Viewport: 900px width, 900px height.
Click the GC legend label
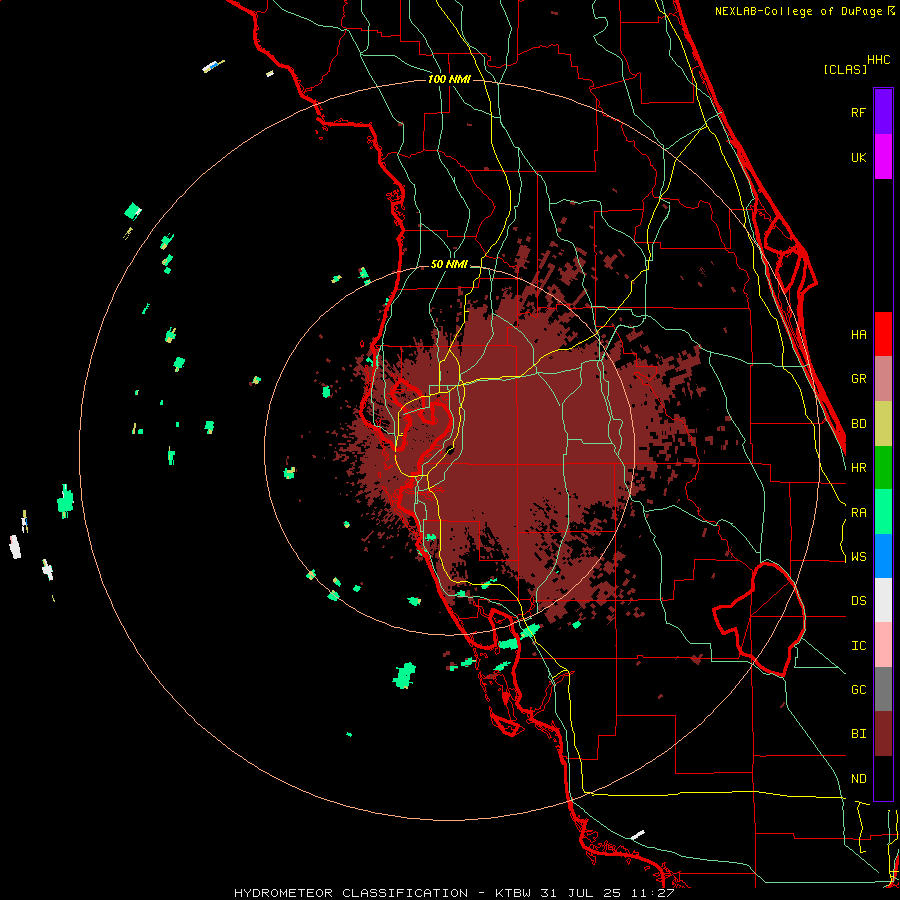[858, 690]
